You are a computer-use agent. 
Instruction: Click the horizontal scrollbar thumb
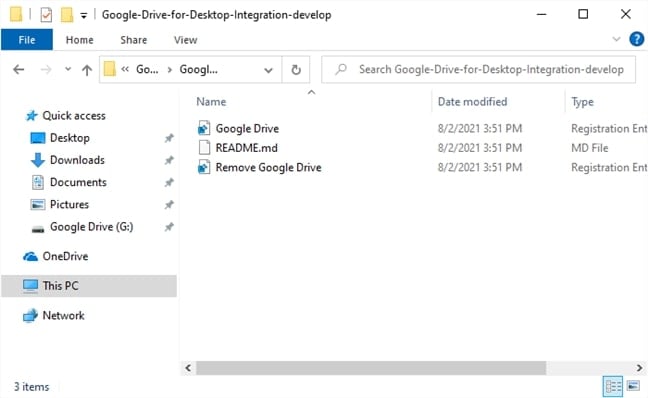click(371, 368)
